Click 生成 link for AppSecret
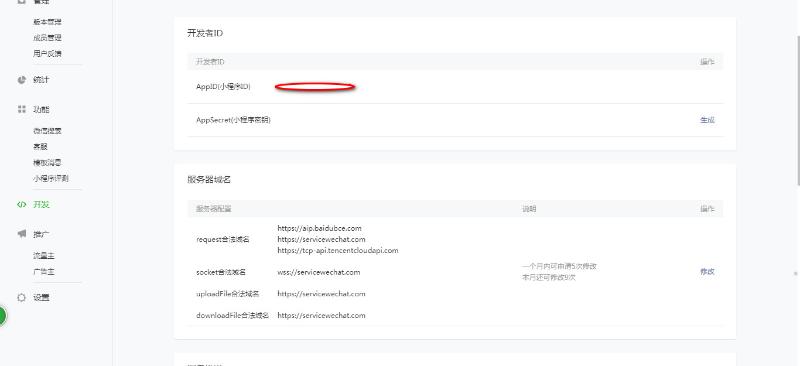Screen dimensions: 800x366 pyautogui.click(x=707, y=120)
